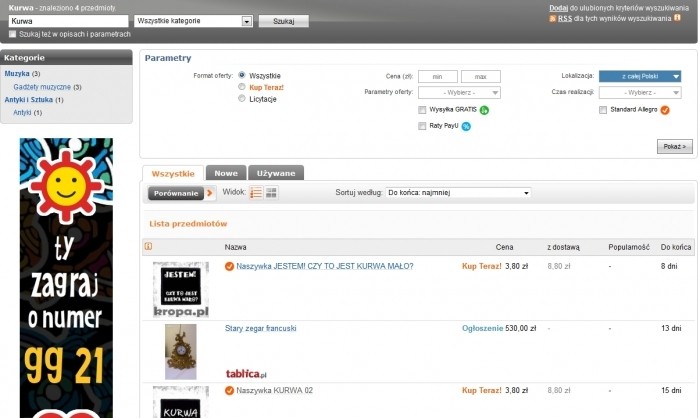Open the Stary zegar francuski listing

260,328
